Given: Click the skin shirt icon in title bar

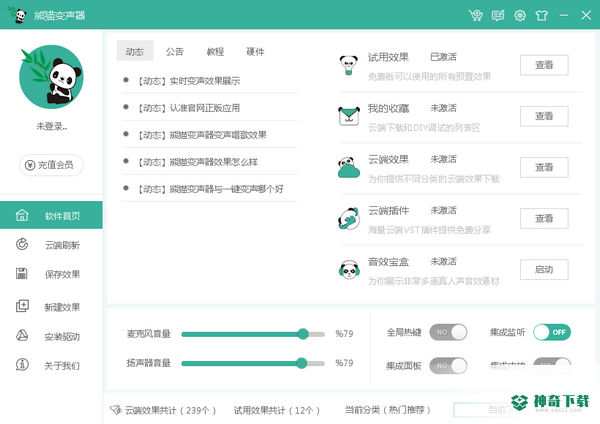Looking at the screenshot, I should 541,15.
